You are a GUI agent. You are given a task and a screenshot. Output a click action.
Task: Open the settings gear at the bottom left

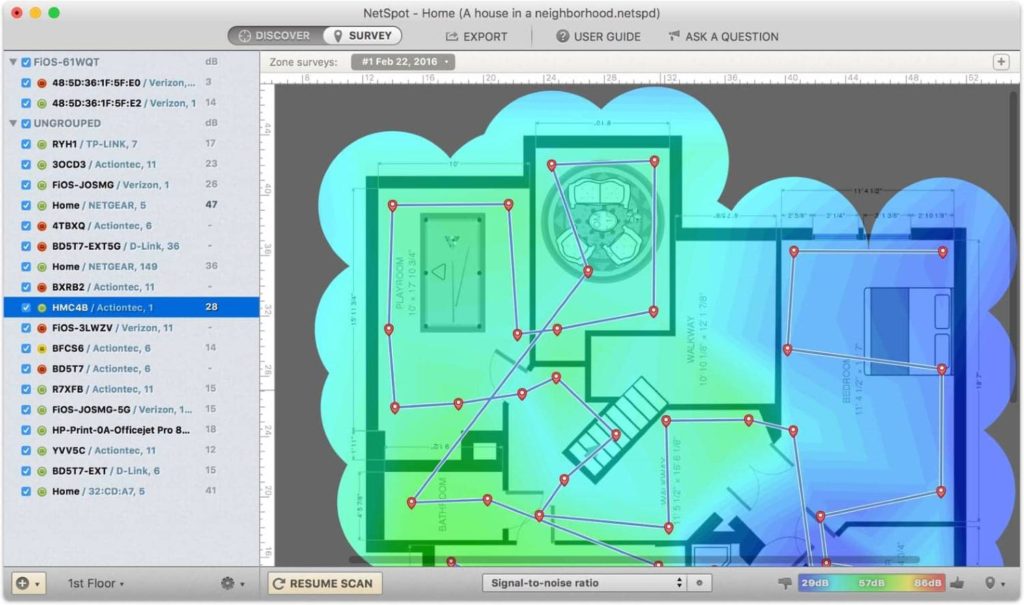(227, 582)
